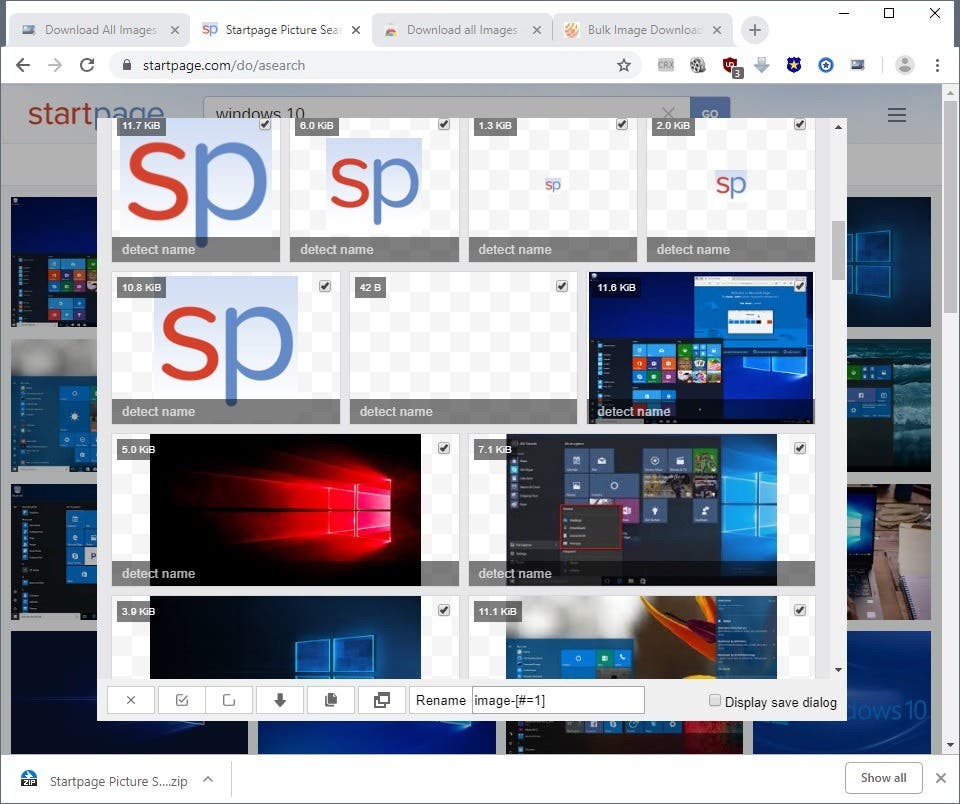Image resolution: width=960 pixels, height=804 pixels.
Task: Click the panel vertical scrollbar thumb
Action: click(838, 250)
